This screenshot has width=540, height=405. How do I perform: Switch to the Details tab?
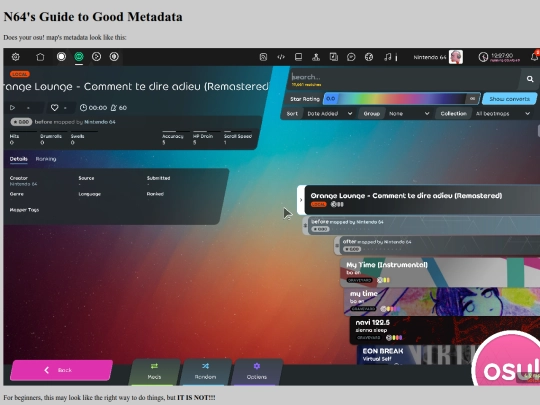[19, 159]
